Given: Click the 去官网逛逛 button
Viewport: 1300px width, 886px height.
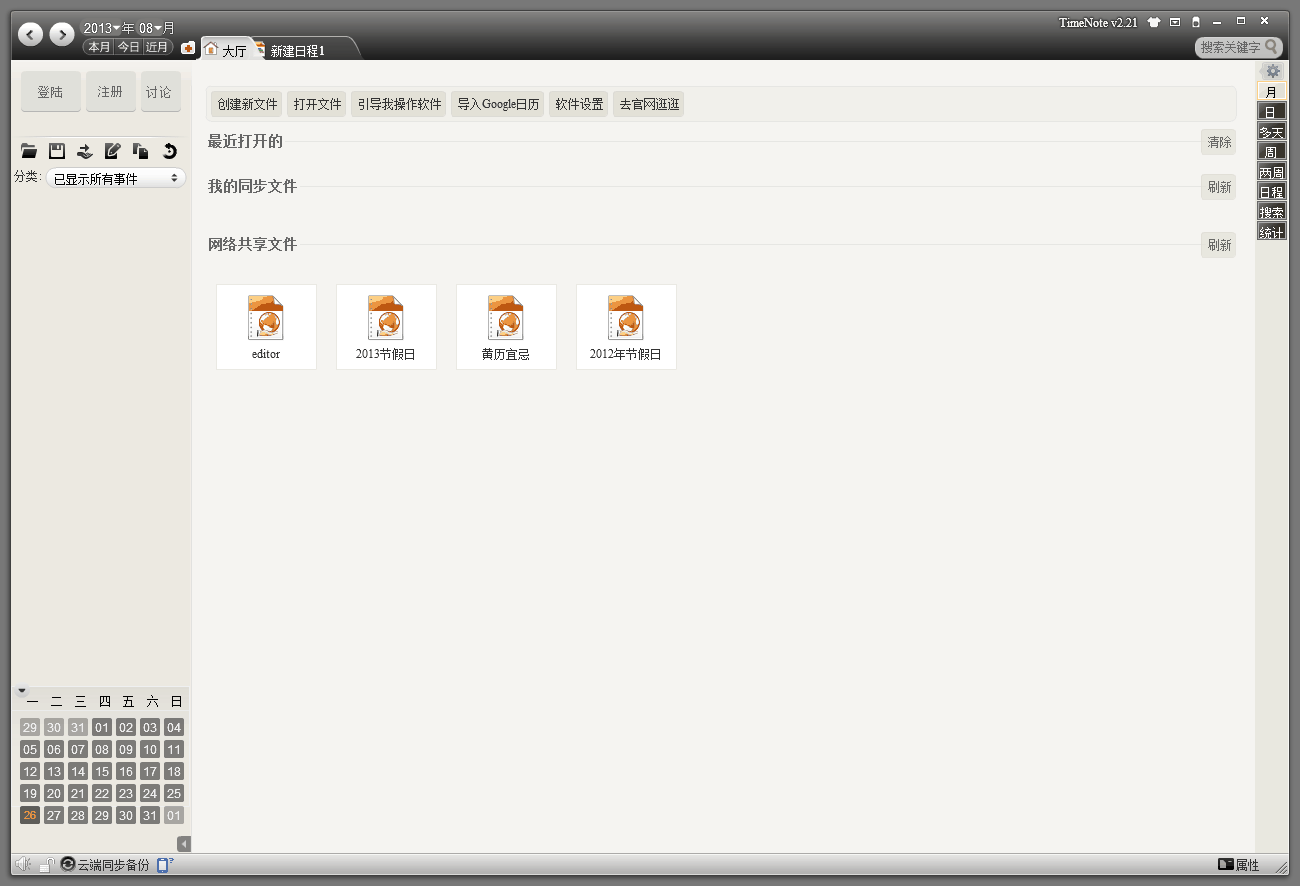Looking at the screenshot, I should coord(649,104).
